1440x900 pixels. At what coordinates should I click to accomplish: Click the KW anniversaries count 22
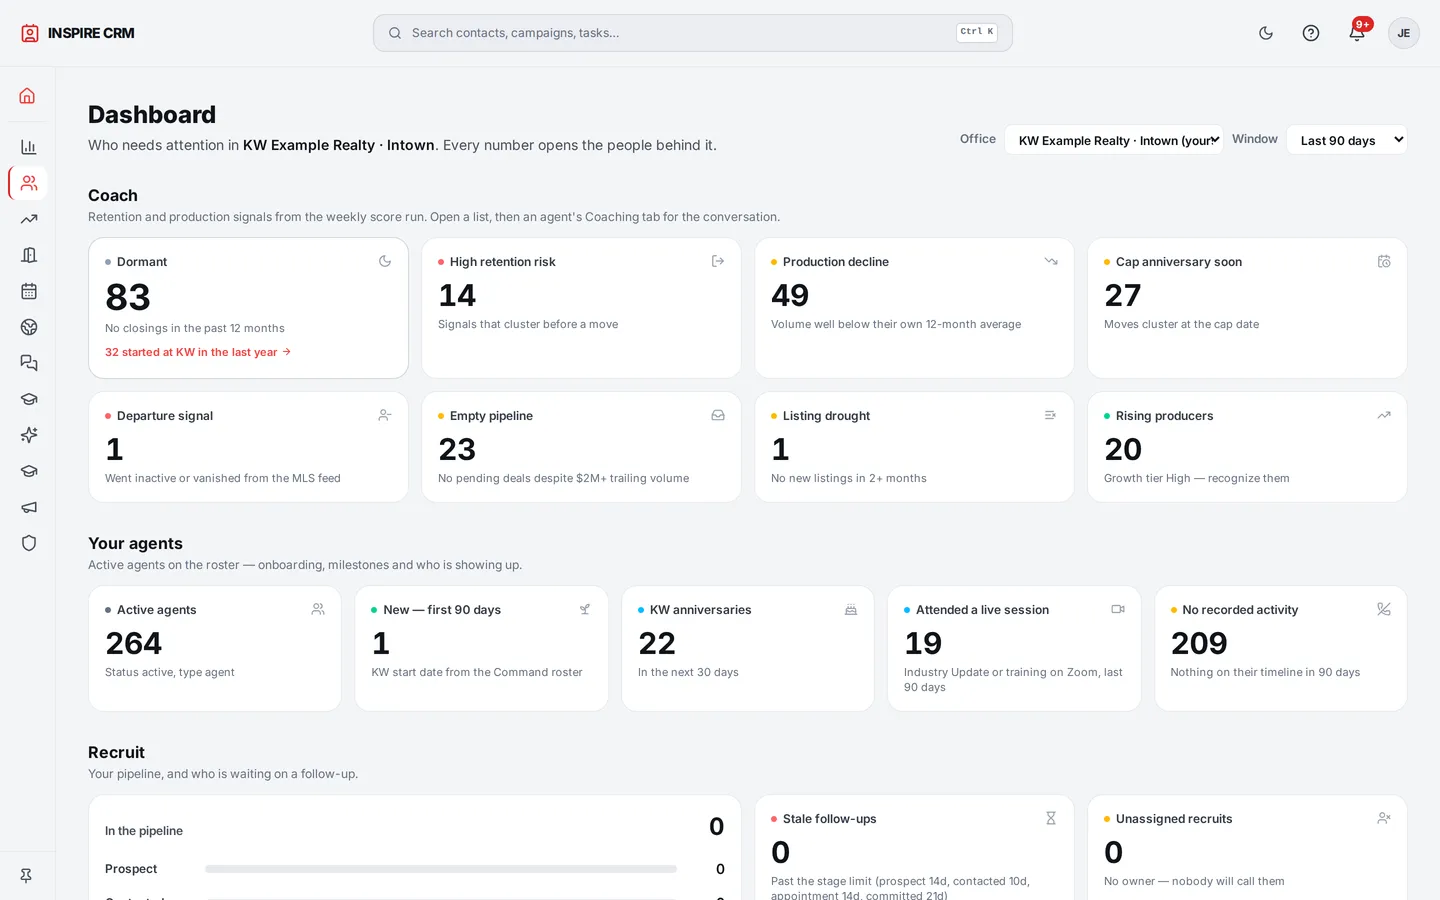(657, 643)
